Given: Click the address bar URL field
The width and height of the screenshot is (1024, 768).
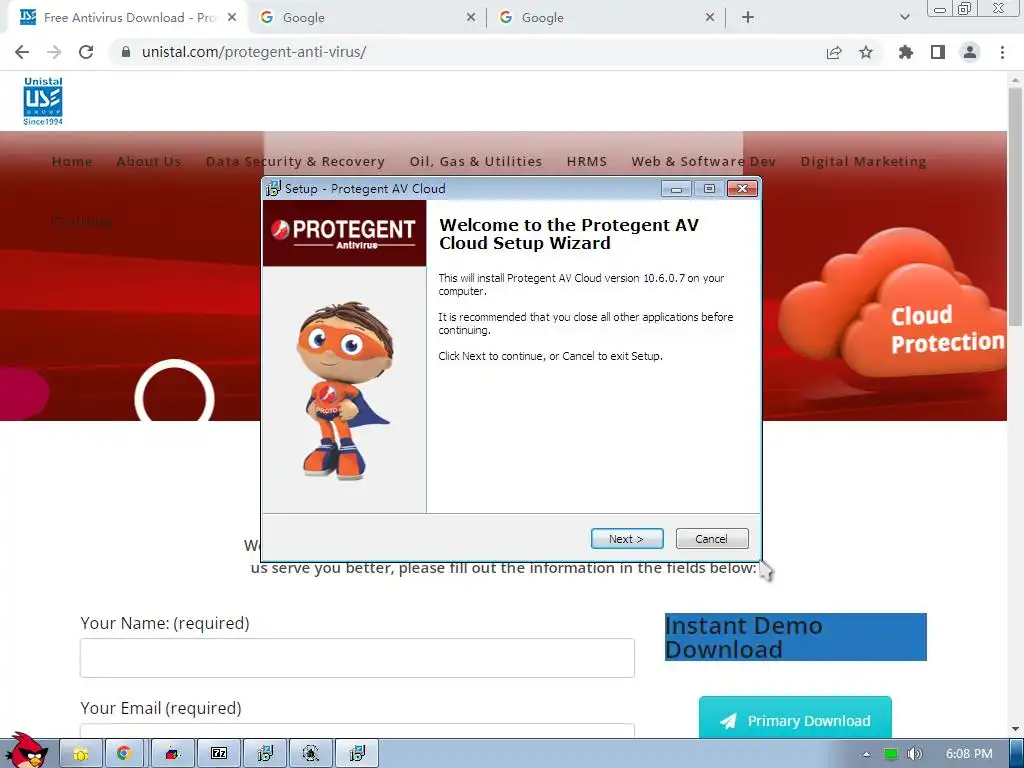Looking at the screenshot, I should tap(470, 52).
